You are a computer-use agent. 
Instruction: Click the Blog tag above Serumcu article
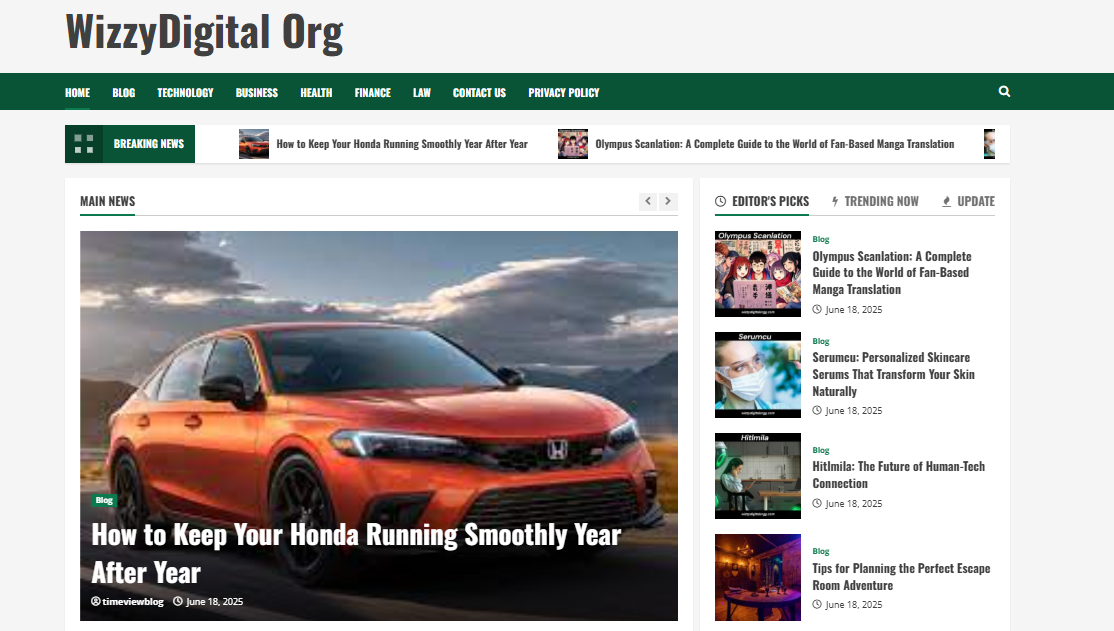pos(821,341)
